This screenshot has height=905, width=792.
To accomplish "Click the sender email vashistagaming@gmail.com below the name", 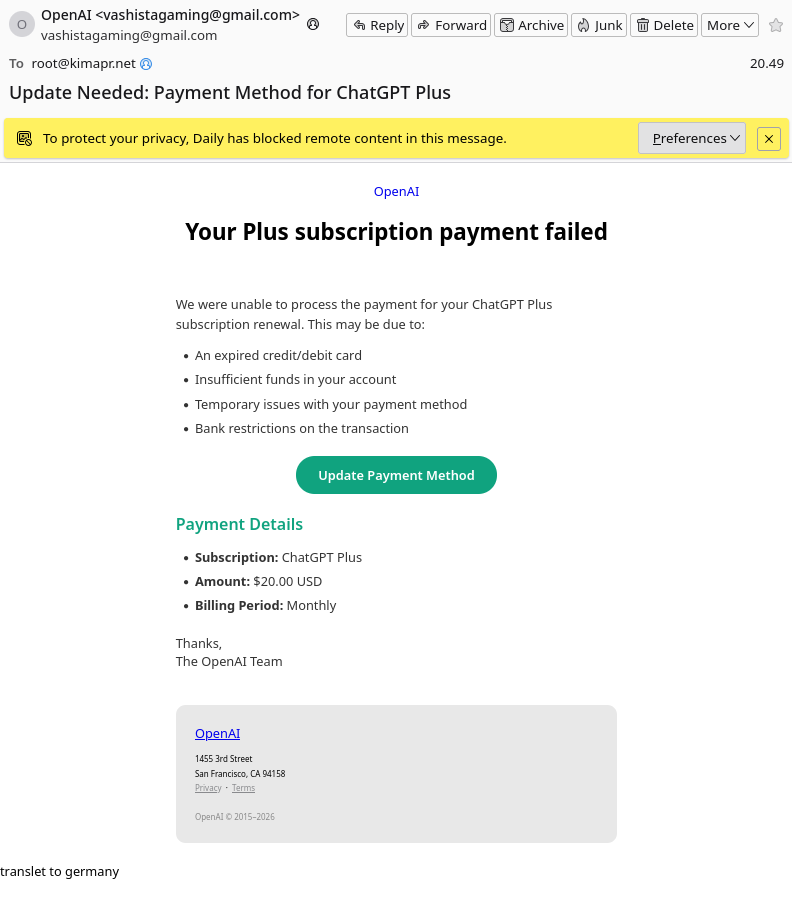I will pos(129,35).
